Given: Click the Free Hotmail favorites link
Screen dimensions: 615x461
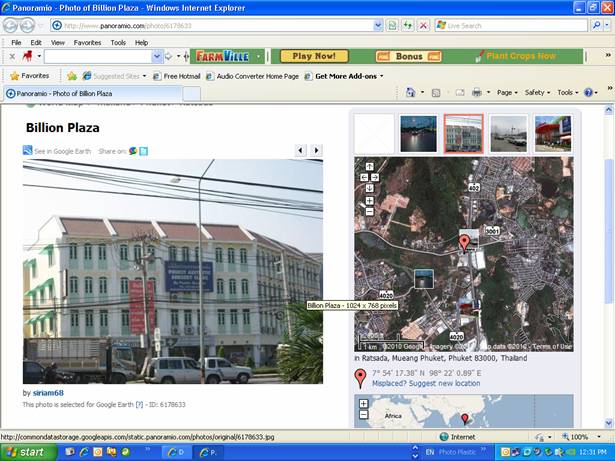Looking at the screenshot, I should pos(177,76).
